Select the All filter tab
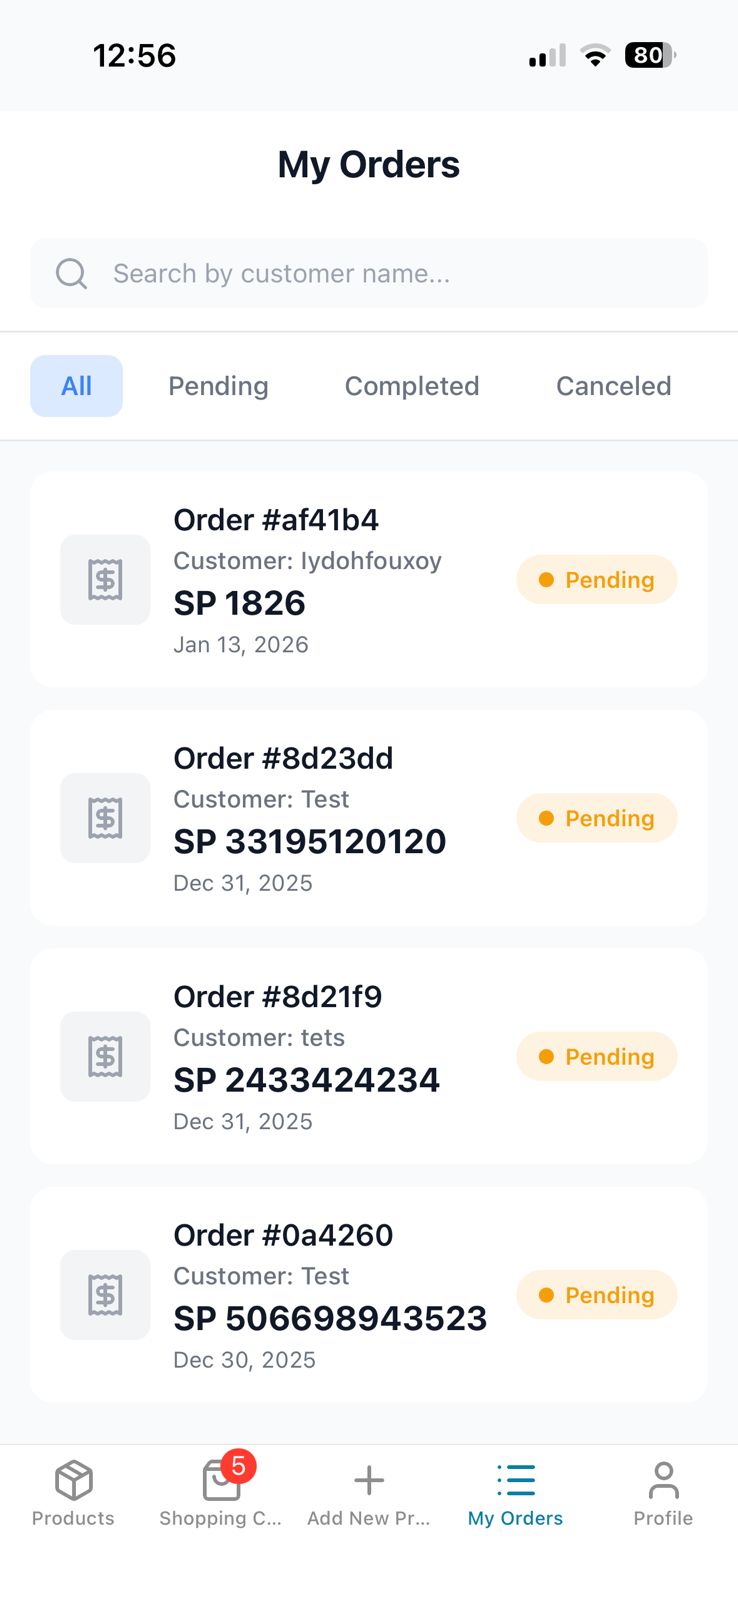The height and width of the screenshot is (1600, 738). point(76,386)
